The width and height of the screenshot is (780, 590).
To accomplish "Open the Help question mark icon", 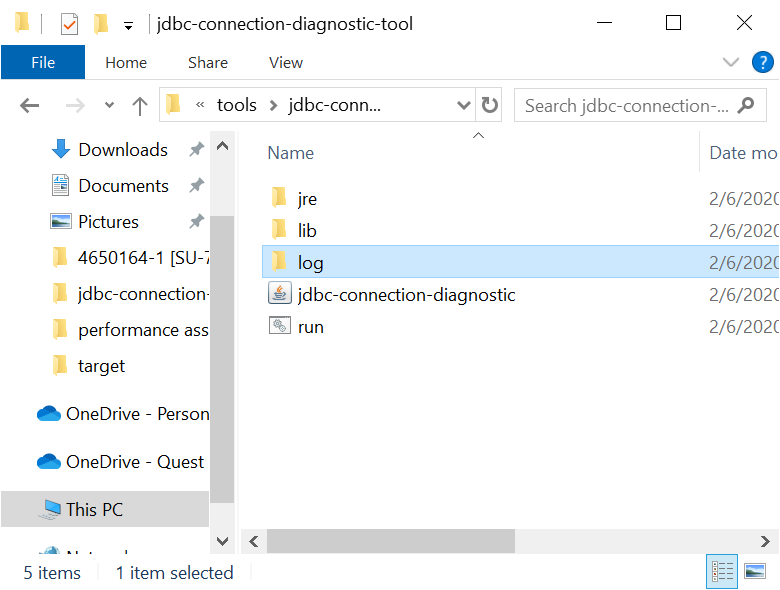I will [x=762, y=62].
